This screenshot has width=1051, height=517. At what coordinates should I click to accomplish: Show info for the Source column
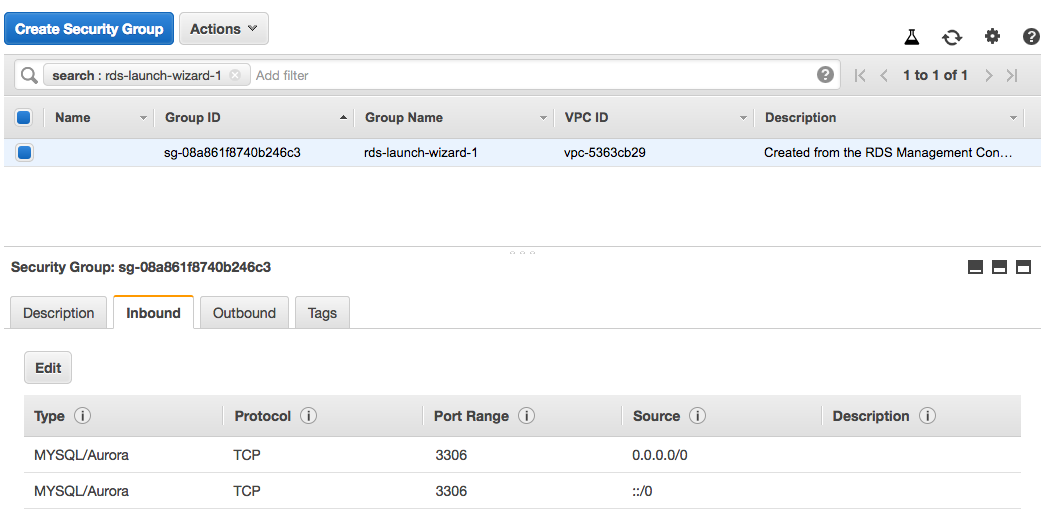(697, 416)
